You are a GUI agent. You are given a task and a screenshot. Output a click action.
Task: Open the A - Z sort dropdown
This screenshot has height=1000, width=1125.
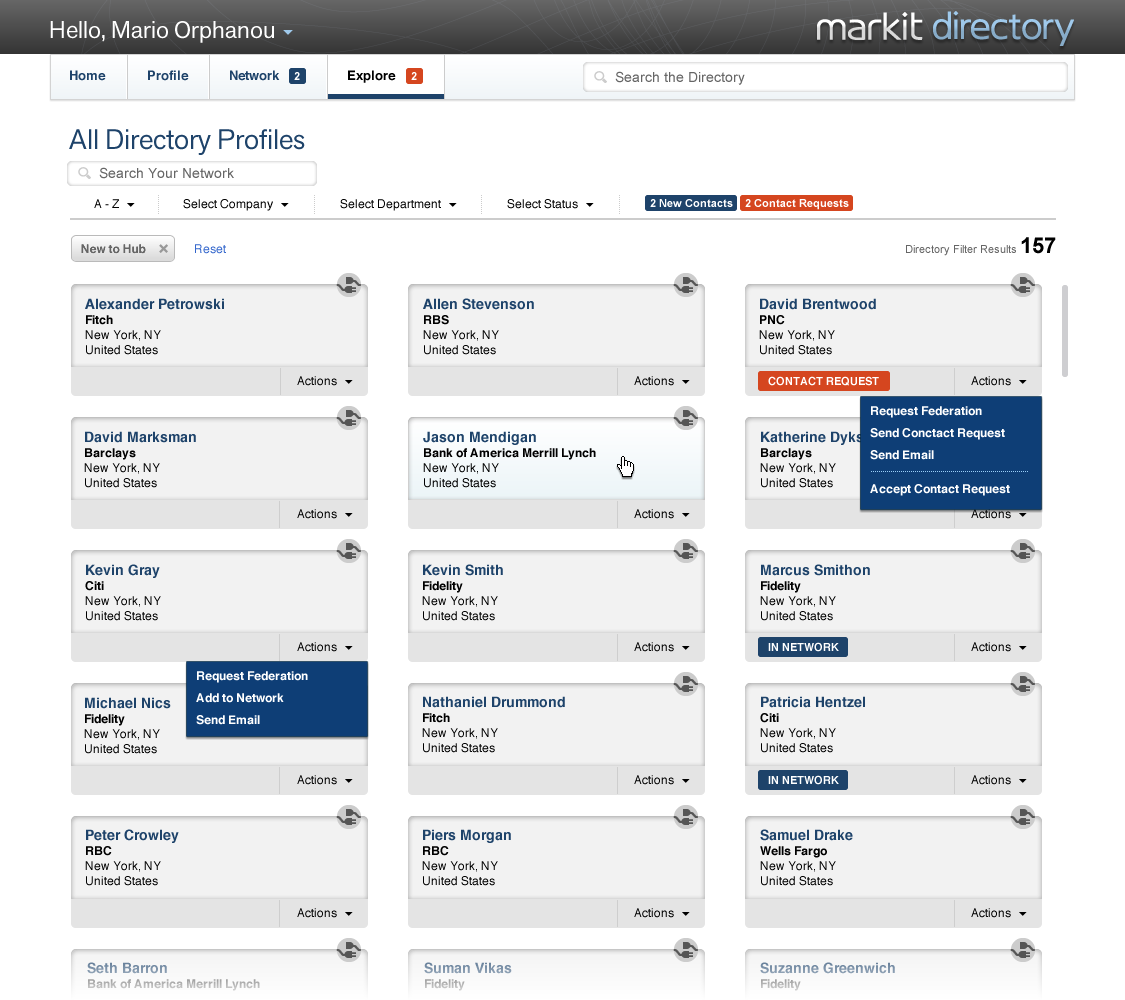(113, 204)
